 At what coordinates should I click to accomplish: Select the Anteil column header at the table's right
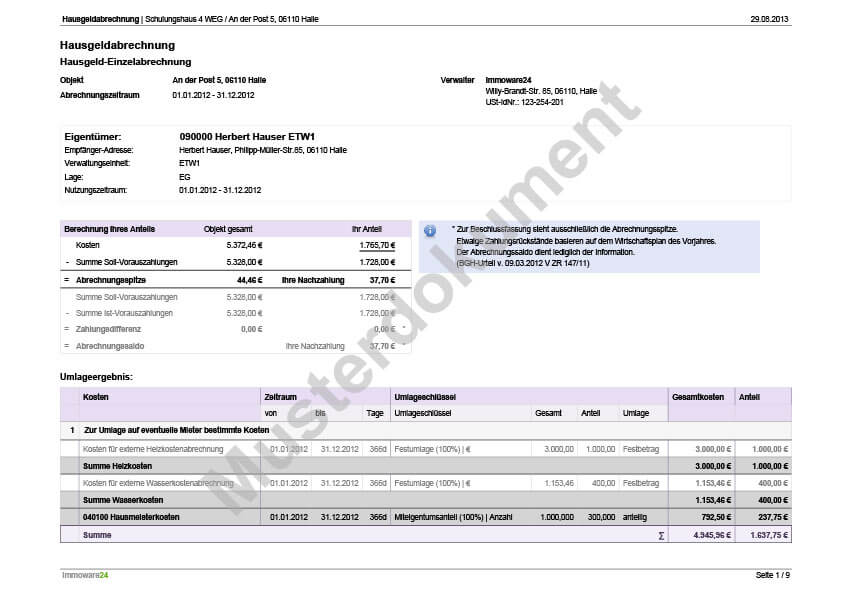click(x=749, y=397)
